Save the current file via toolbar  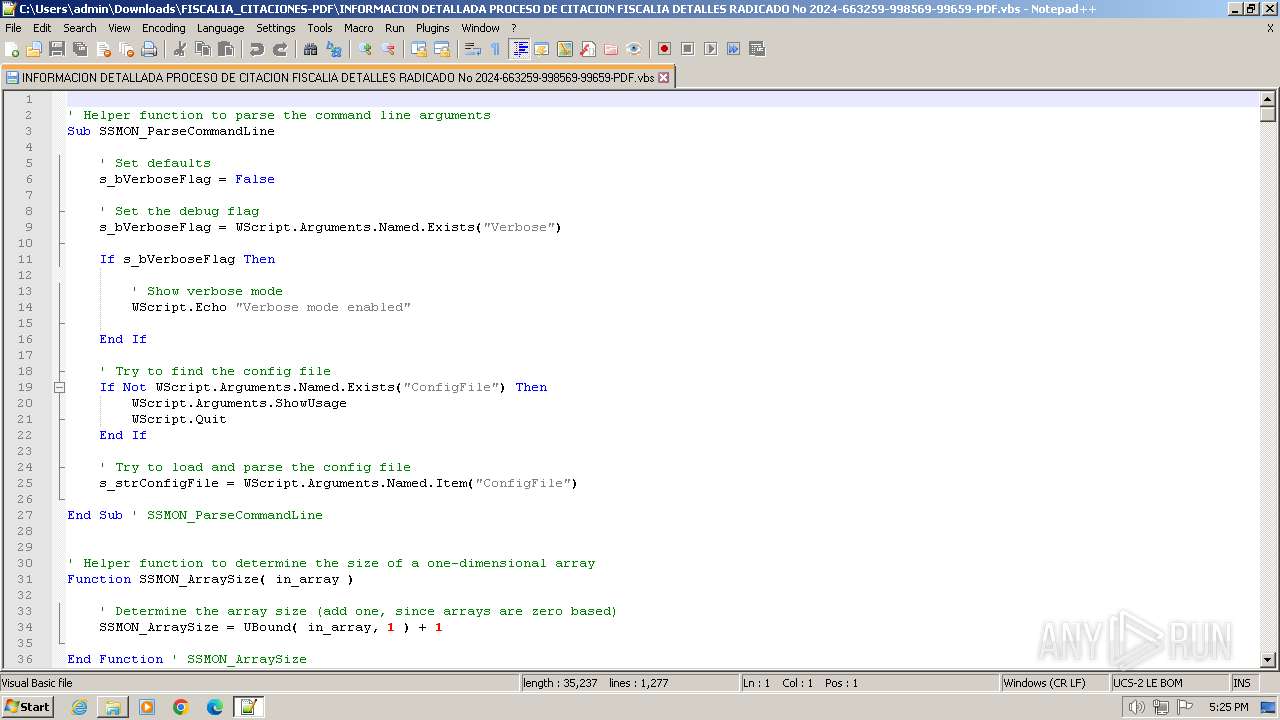click(x=57, y=49)
